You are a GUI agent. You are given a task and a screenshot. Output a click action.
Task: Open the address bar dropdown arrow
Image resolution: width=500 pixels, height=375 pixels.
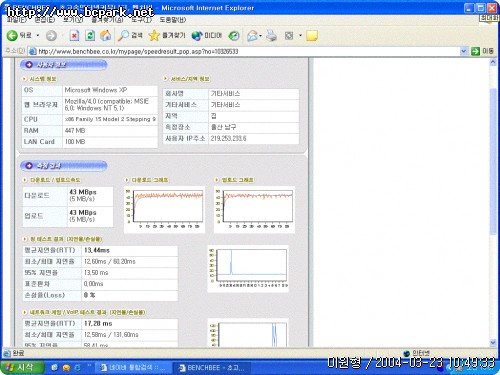[463, 51]
